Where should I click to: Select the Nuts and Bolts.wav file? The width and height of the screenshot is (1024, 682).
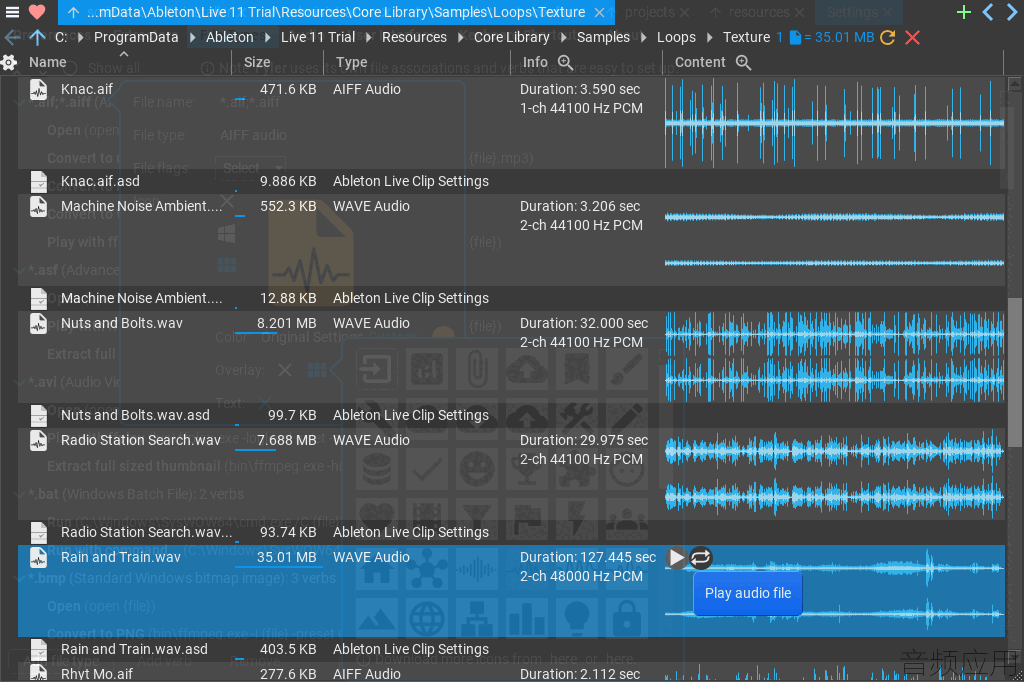click(121, 323)
